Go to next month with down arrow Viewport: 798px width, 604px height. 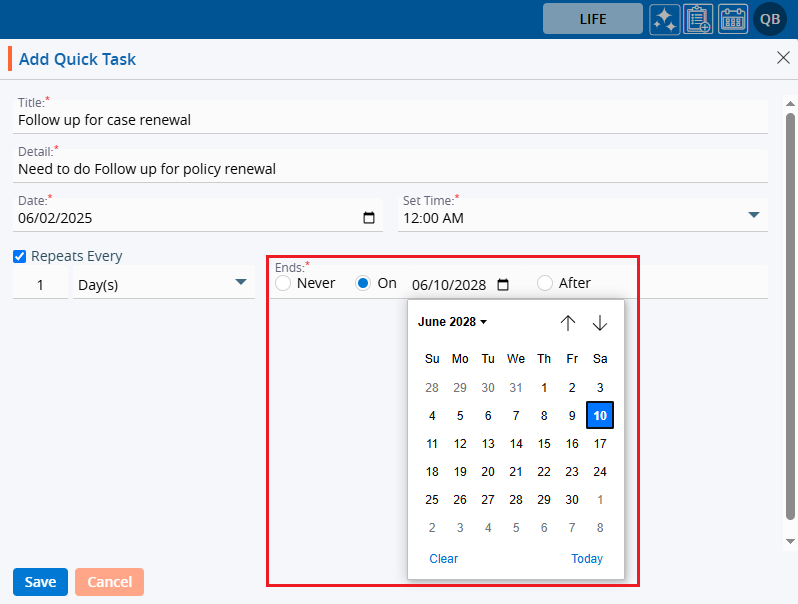coord(600,322)
